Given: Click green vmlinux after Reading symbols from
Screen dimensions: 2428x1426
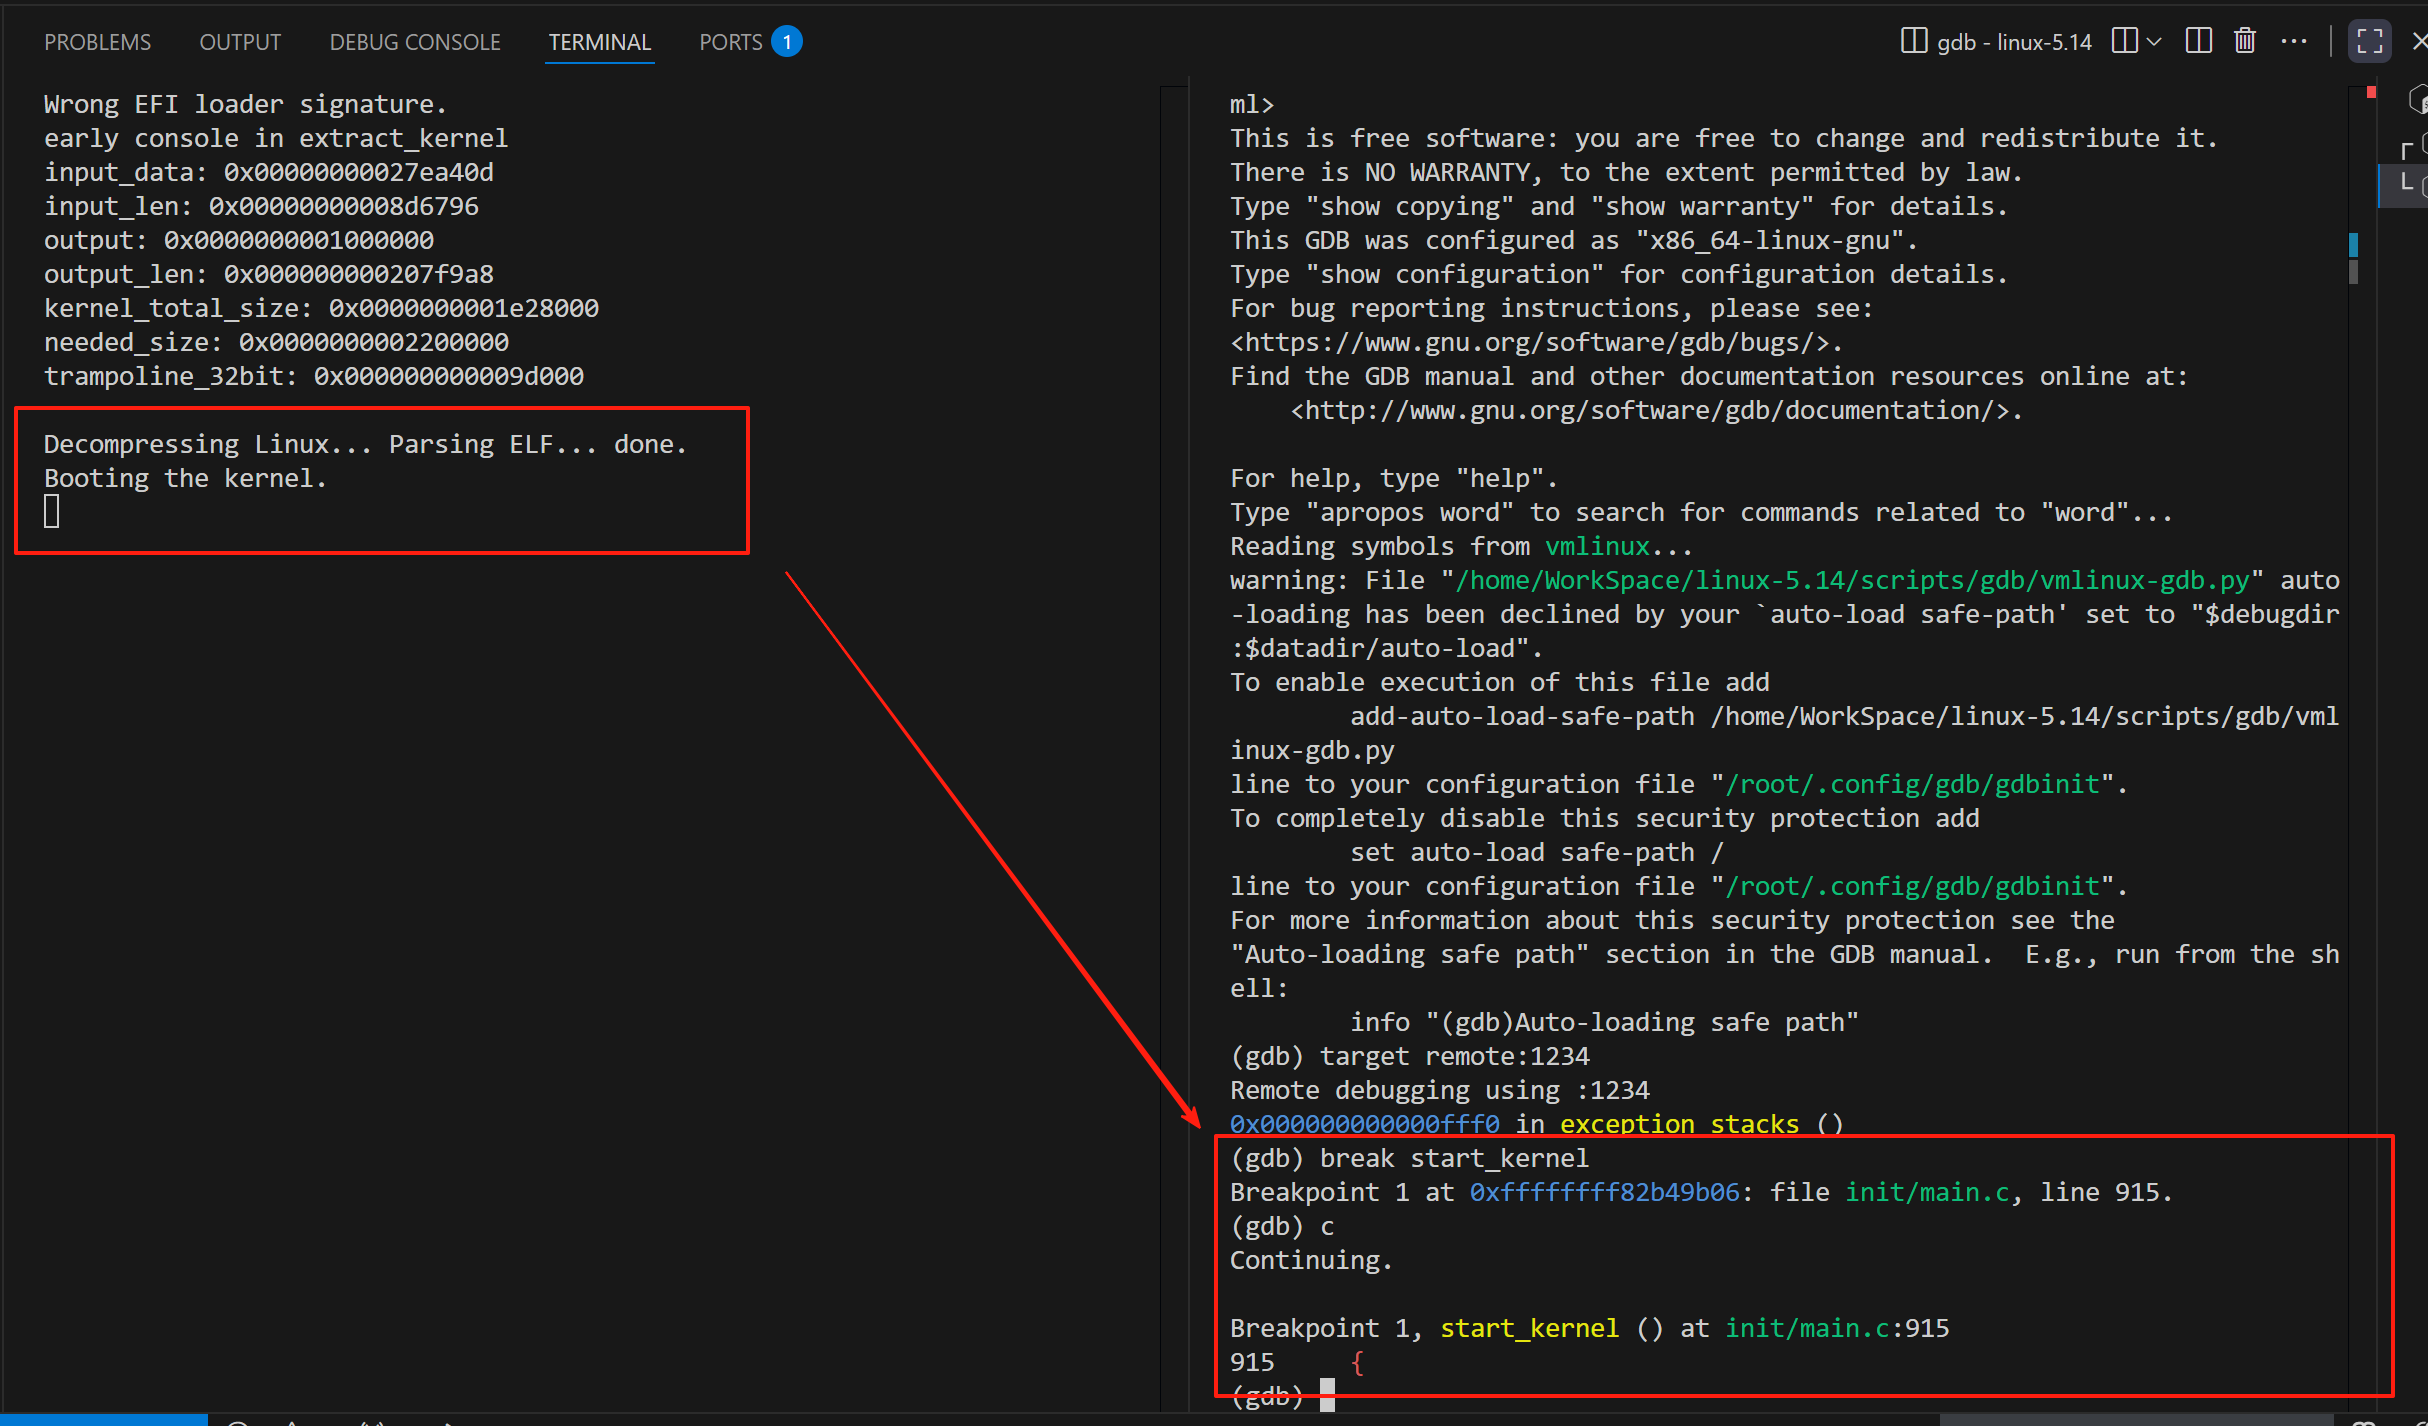Looking at the screenshot, I should click(x=1597, y=547).
